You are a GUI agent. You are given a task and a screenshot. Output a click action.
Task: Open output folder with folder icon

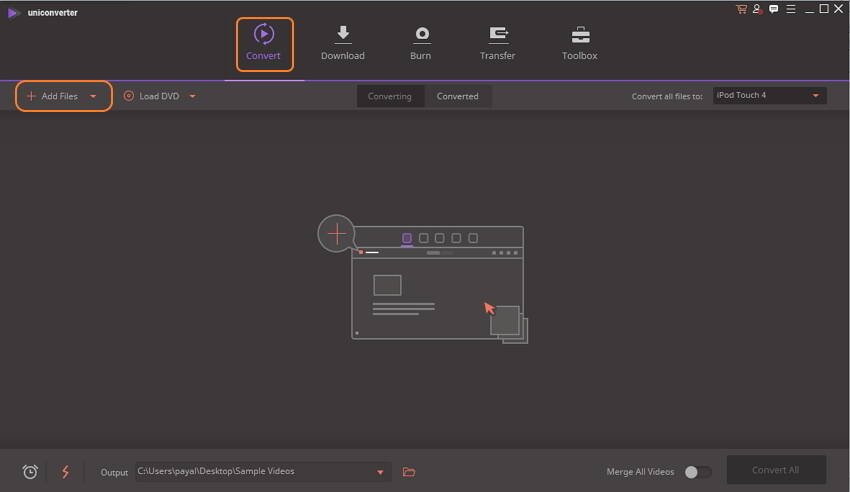[x=408, y=472]
